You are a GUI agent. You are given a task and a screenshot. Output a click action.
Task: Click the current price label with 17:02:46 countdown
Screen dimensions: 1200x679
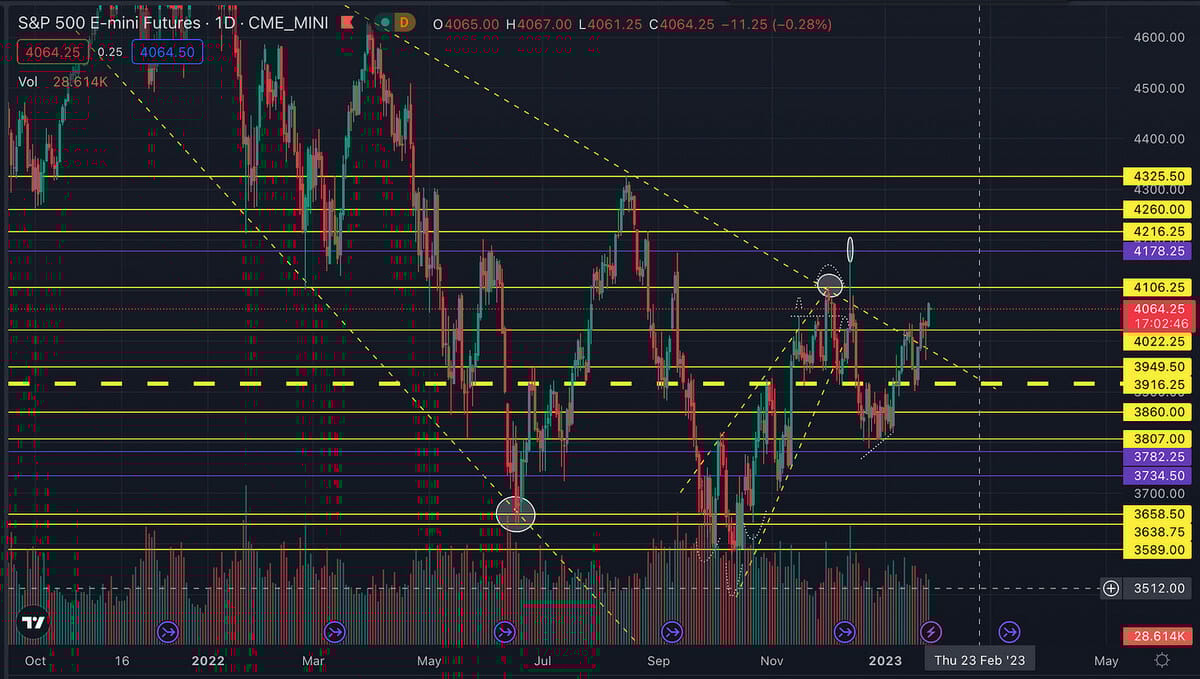click(1159, 316)
